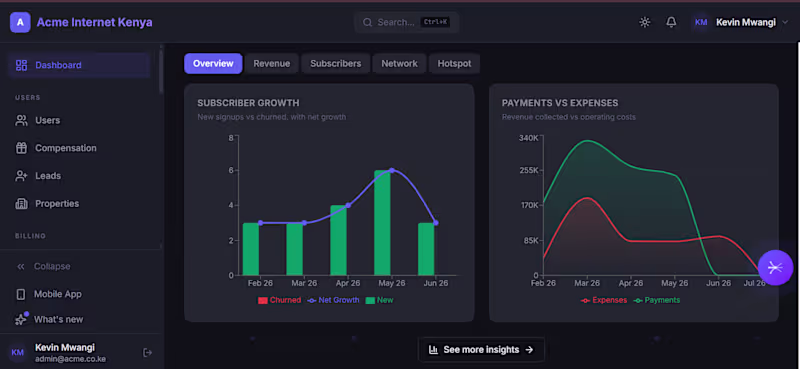Toggle the Churned legend entry
Screen dimensions: 800x369
pos(280,300)
